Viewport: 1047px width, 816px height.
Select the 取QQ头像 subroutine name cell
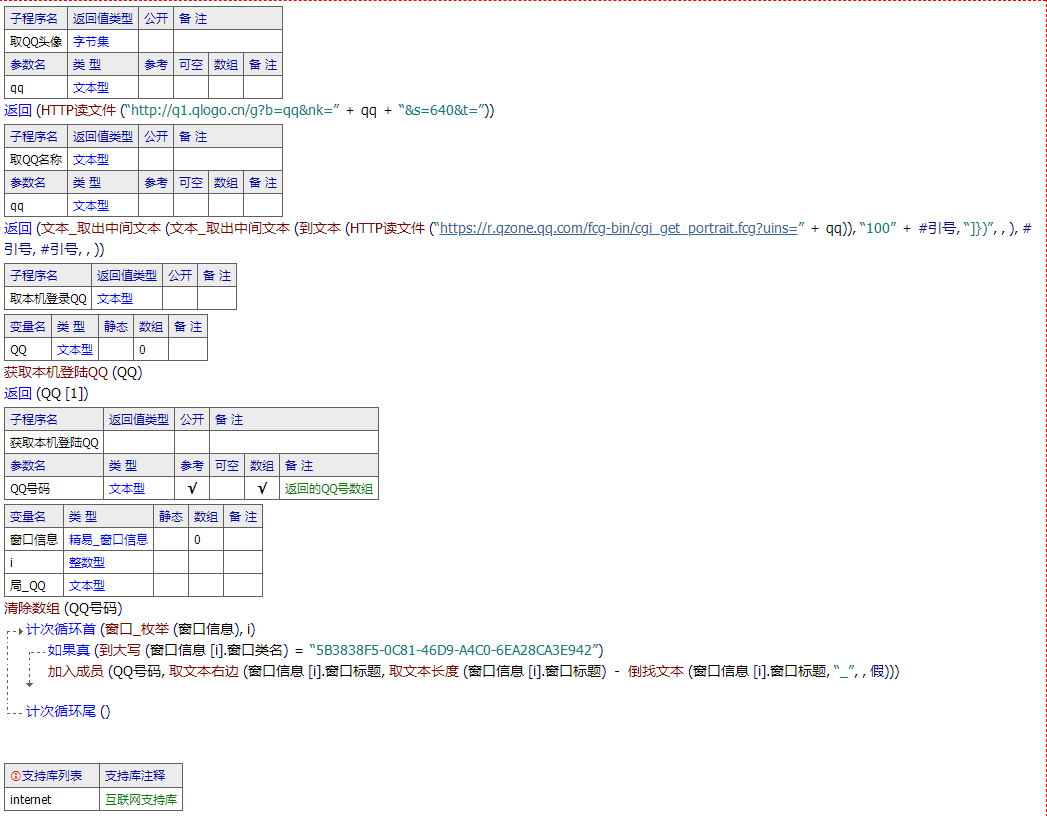36,42
